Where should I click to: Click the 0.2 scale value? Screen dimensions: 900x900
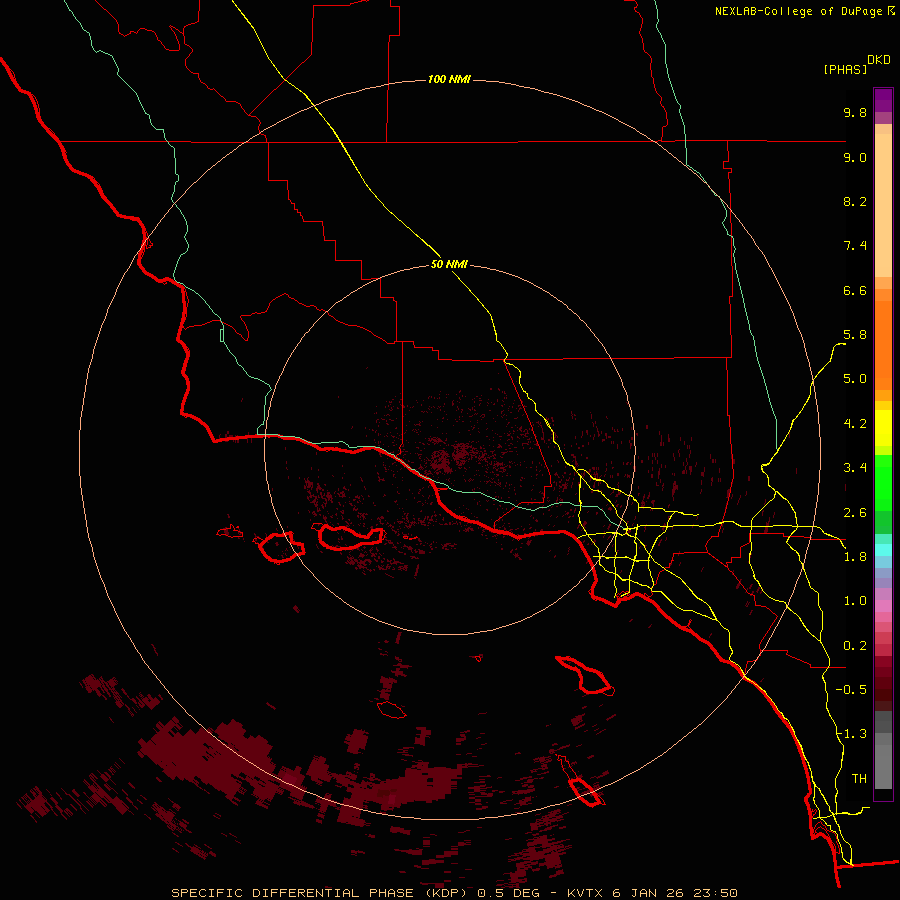855,646
